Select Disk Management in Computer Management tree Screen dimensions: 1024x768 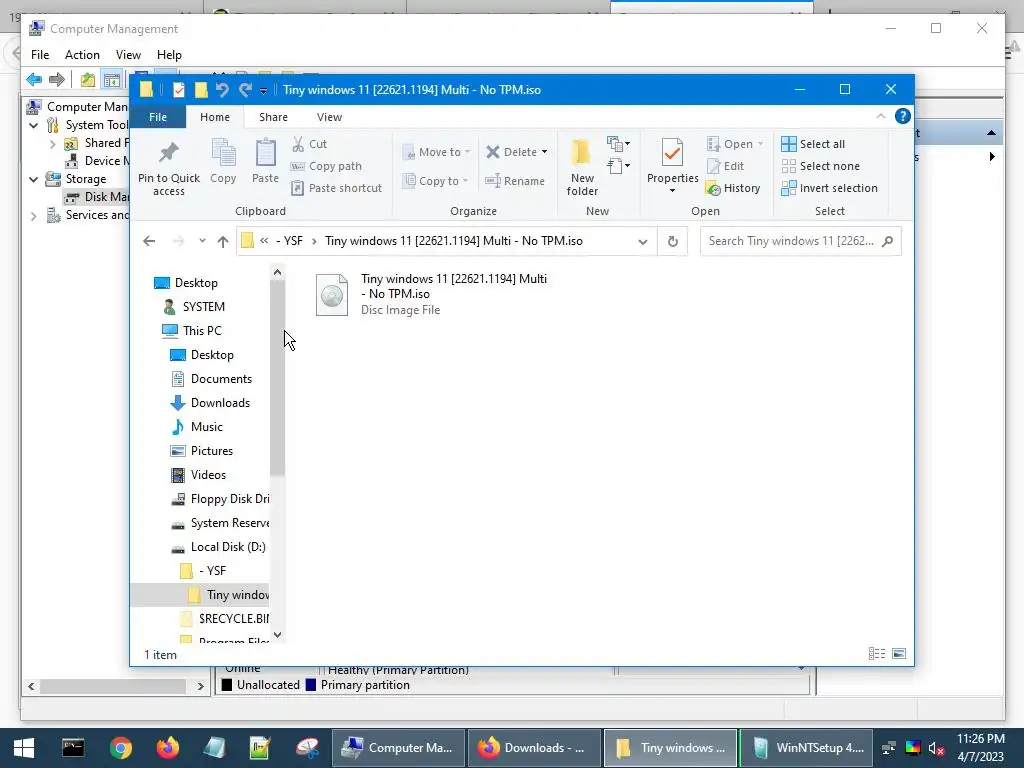(x=97, y=197)
